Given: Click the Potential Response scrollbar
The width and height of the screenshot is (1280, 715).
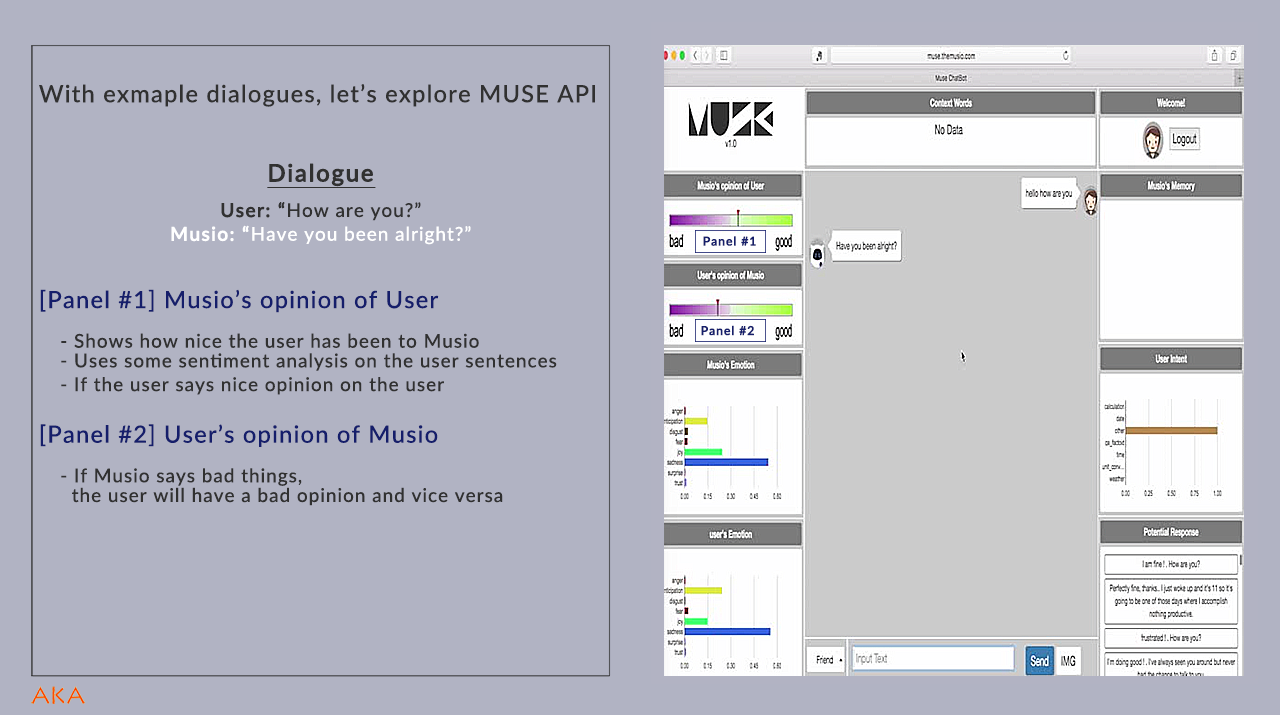Looking at the screenshot, I should 1241,561.
